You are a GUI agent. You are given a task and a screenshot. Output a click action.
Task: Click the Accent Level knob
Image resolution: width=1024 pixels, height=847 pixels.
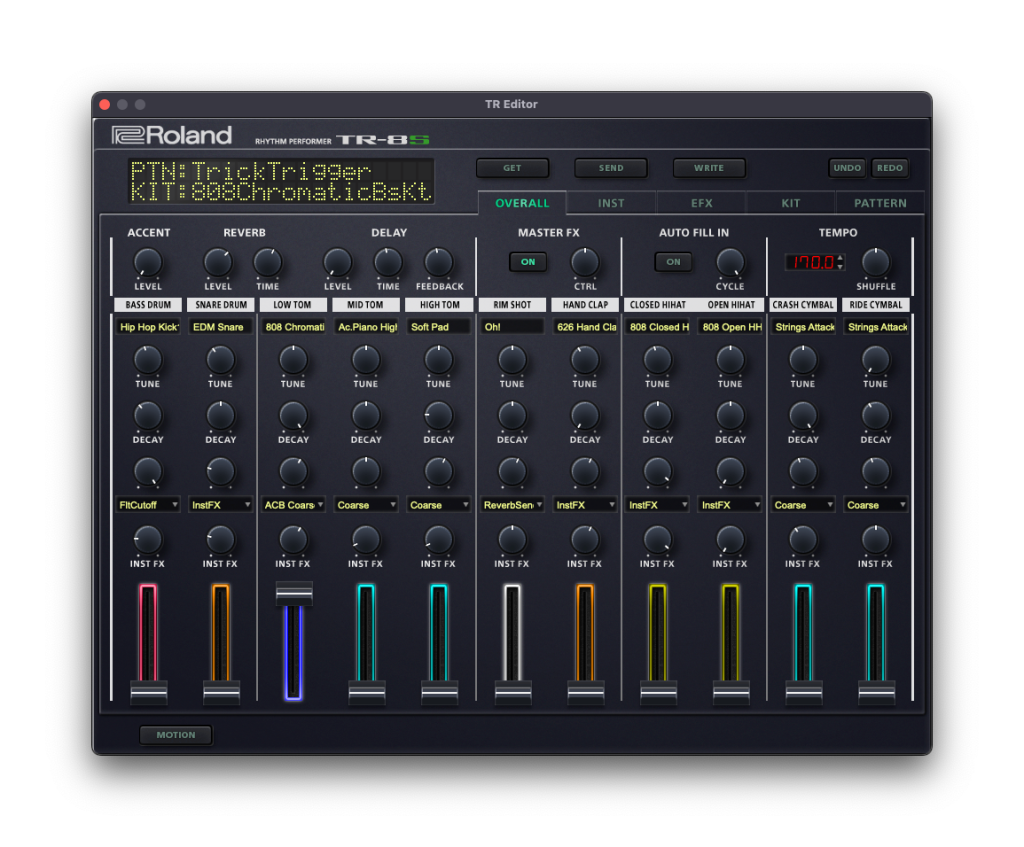[x=147, y=263]
